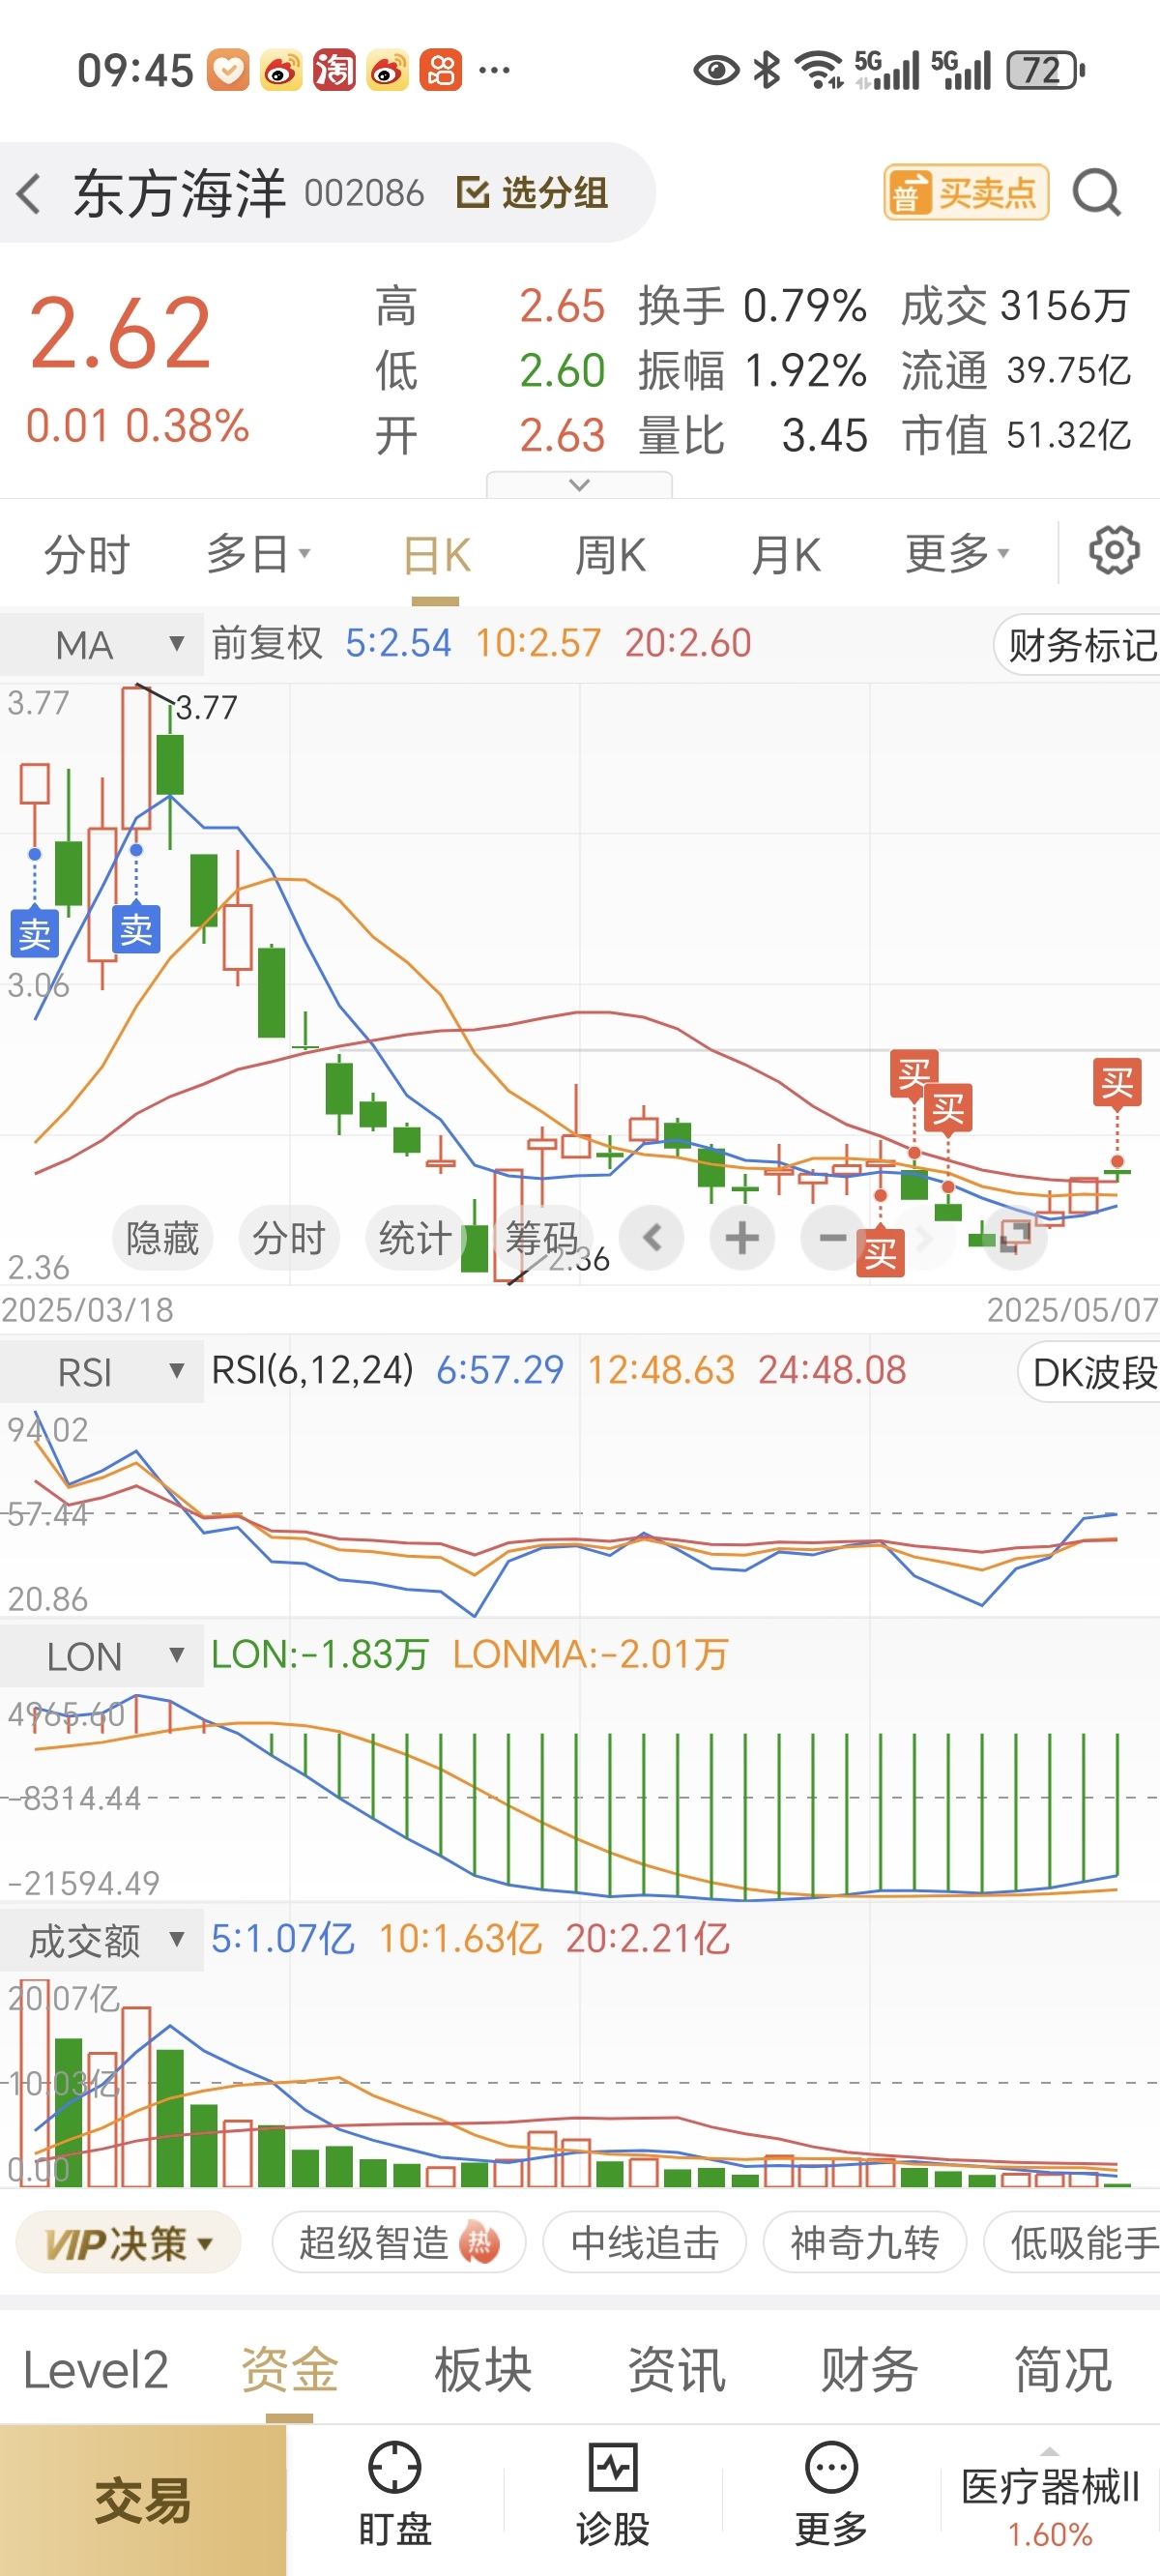Select the 中线追击 strategy chip
Viewport: 1160px width, 2576px height.
(645, 2243)
